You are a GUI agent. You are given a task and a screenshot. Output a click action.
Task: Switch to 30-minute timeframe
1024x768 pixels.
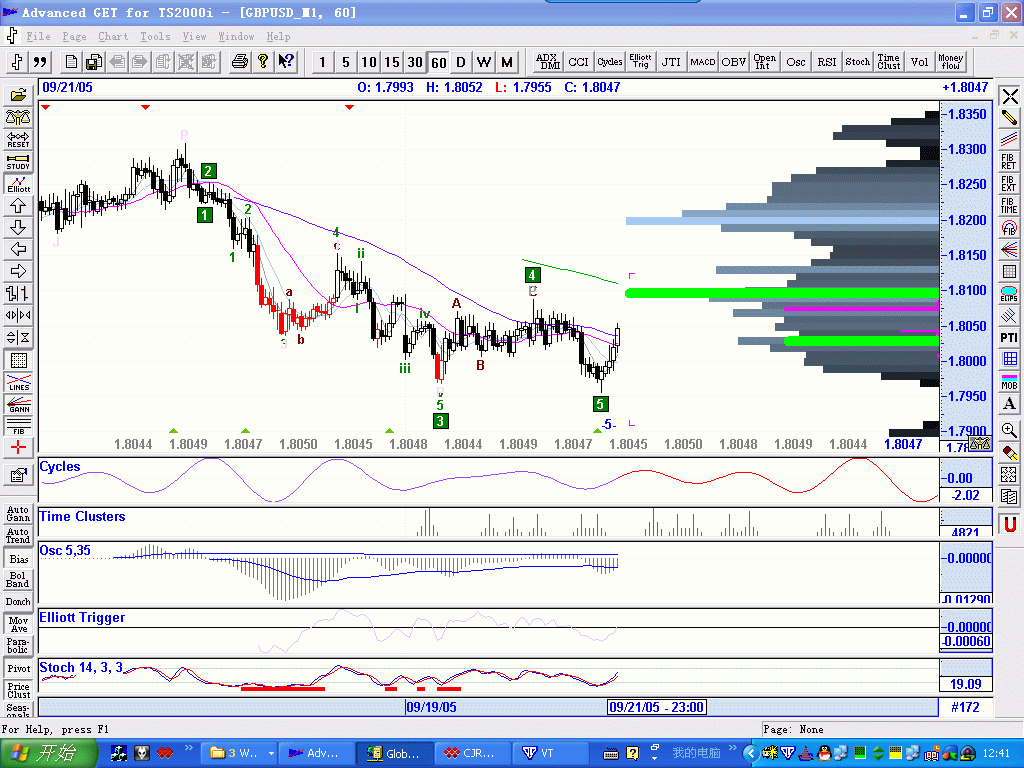(415, 62)
